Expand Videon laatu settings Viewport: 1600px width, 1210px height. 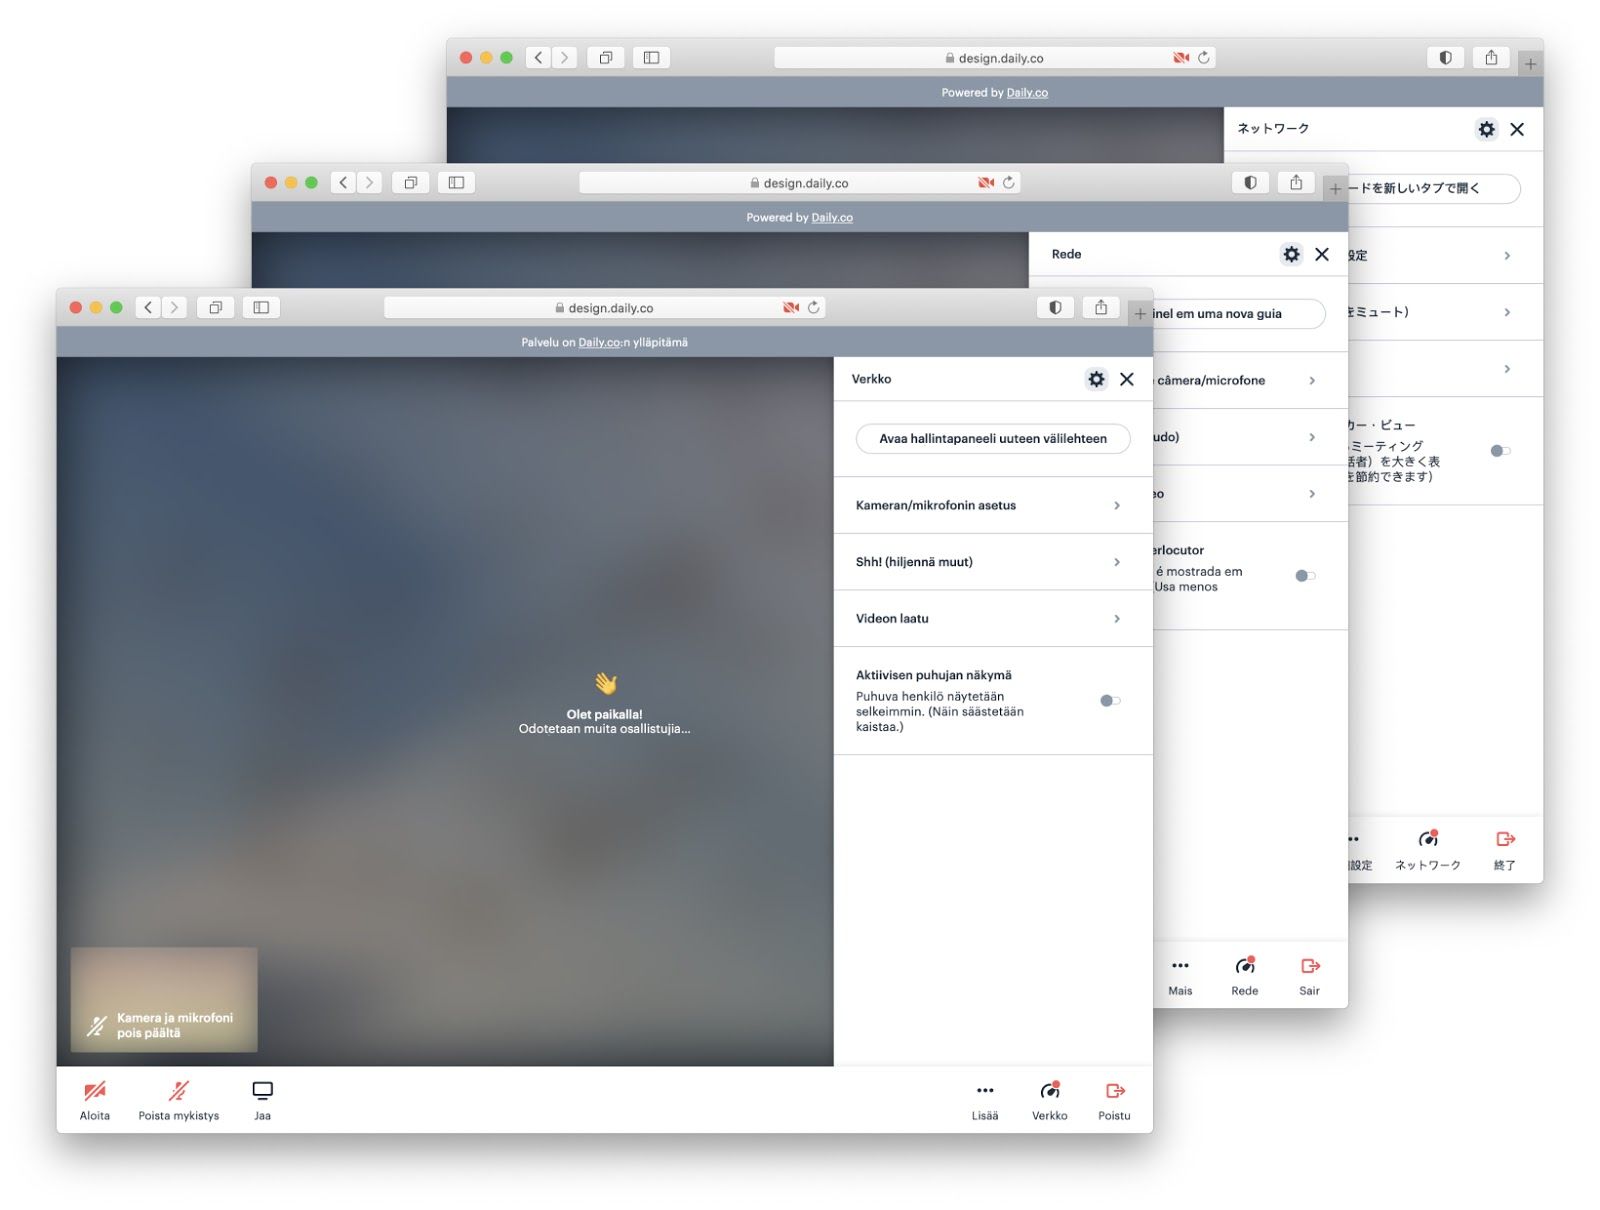point(990,618)
